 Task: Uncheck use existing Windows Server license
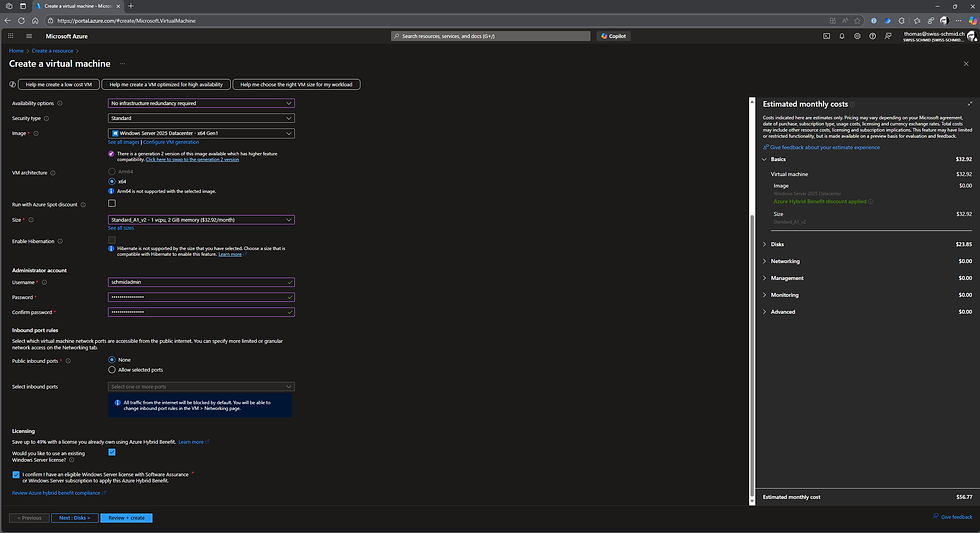tap(112, 452)
